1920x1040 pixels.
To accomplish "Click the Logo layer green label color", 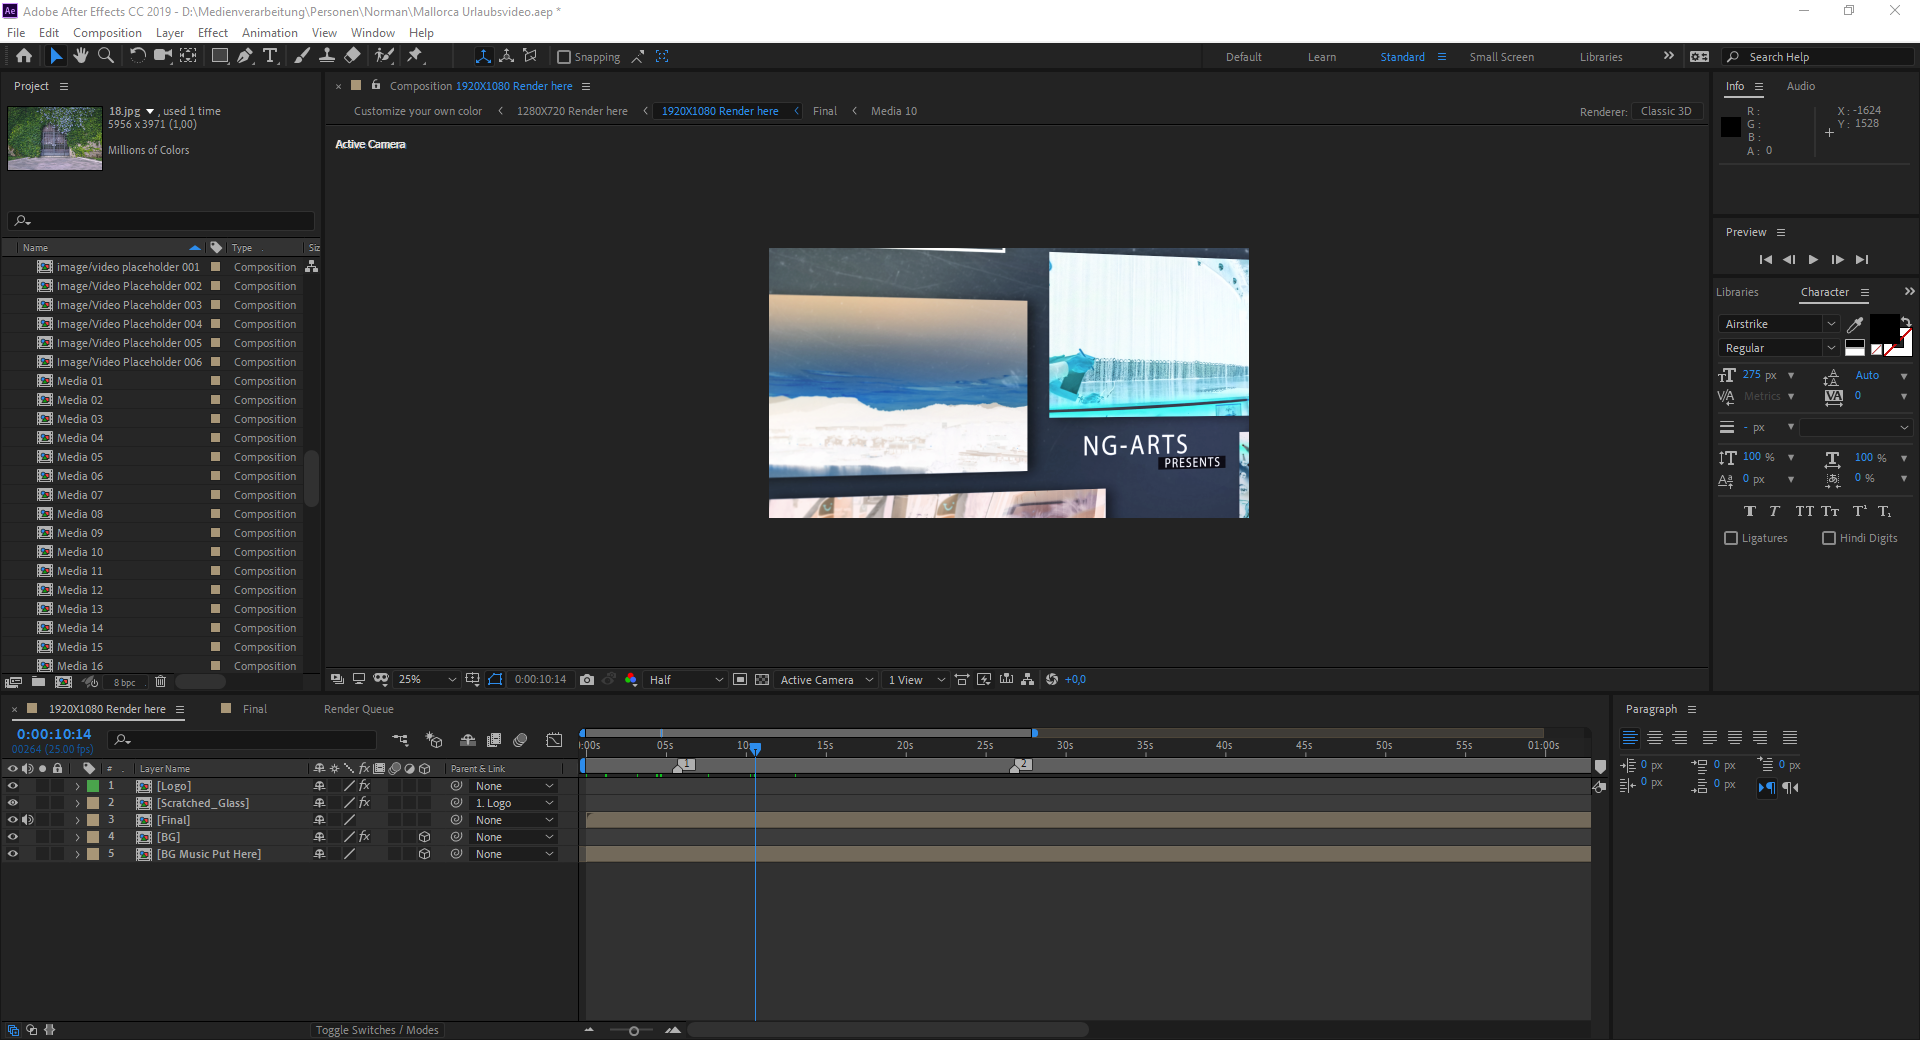I will [93, 786].
